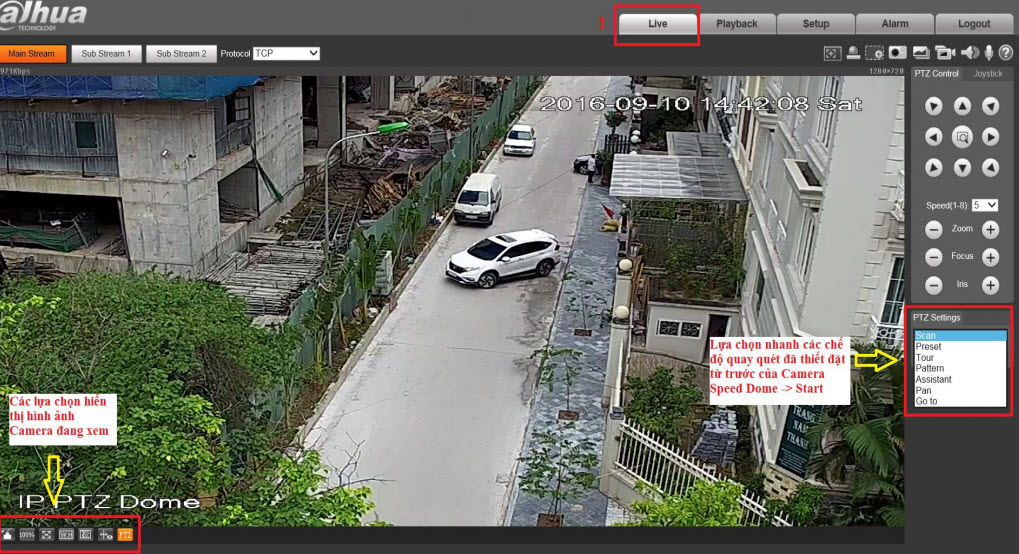1019x554 pixels.
Task: Click the 971Kbps bitrate readout
Action: pos(16,71)
